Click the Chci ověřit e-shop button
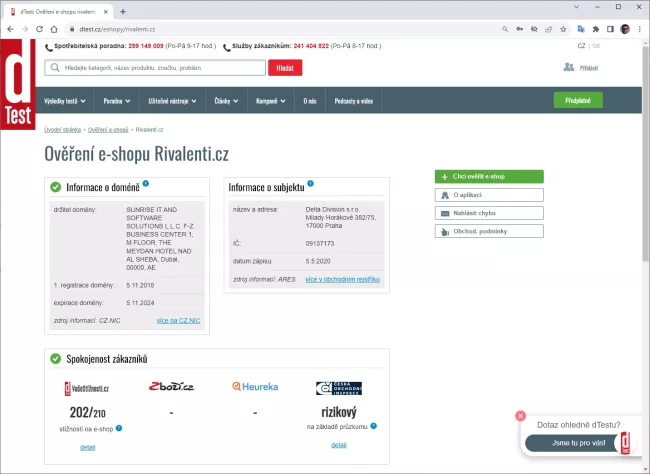This screenshot has height=474, width=650. 489,177
